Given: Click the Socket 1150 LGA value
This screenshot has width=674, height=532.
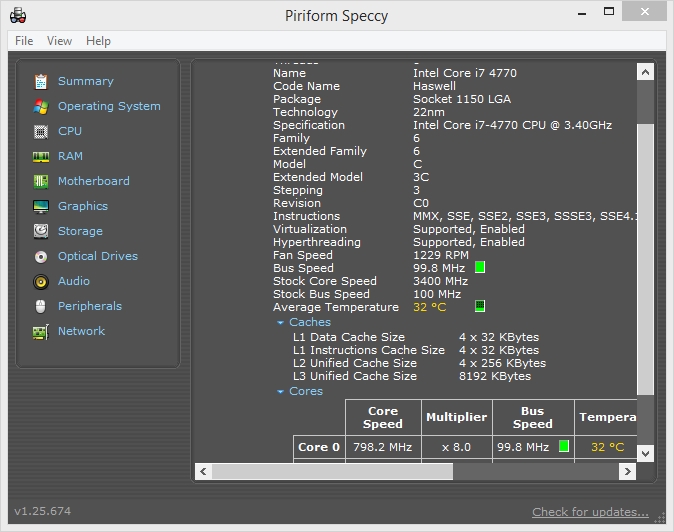Looking at the screenshot, I should [x=462, y=99].
